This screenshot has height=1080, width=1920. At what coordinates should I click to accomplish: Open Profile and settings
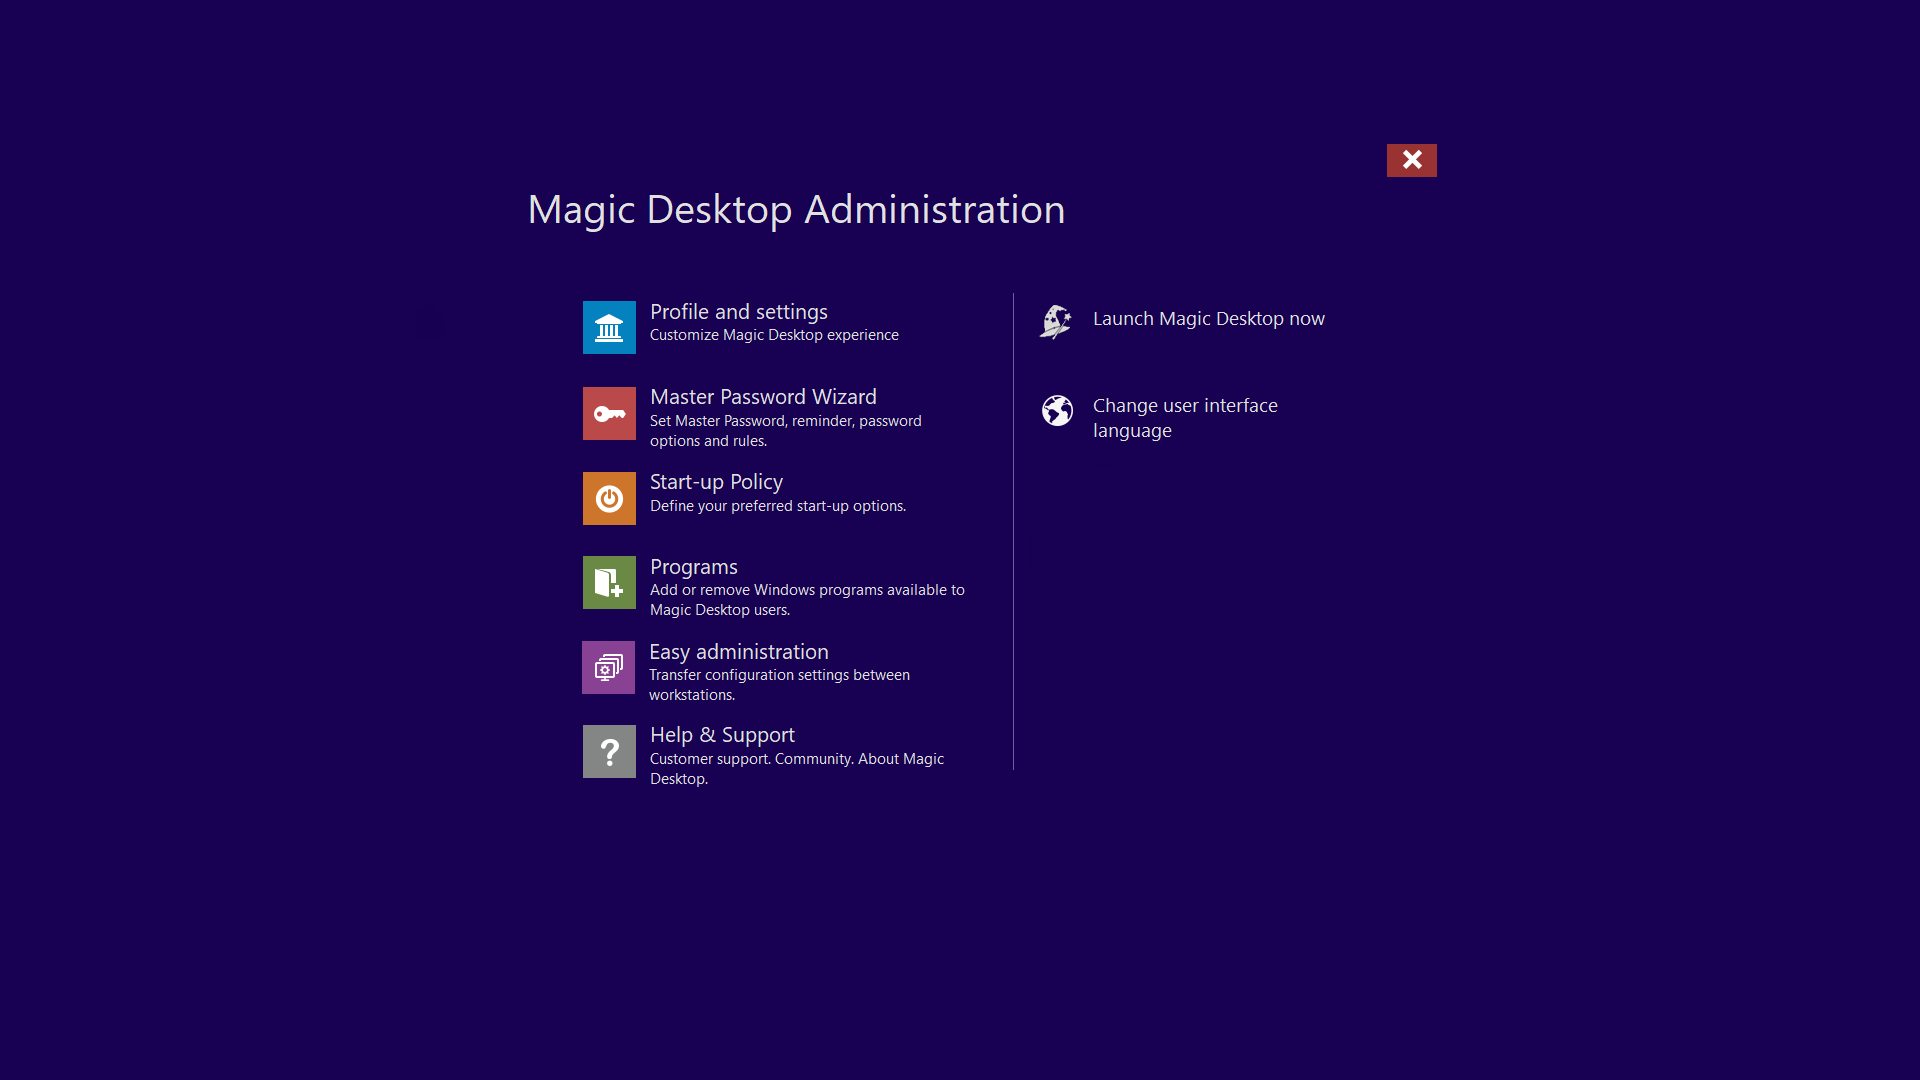[739, 312]
